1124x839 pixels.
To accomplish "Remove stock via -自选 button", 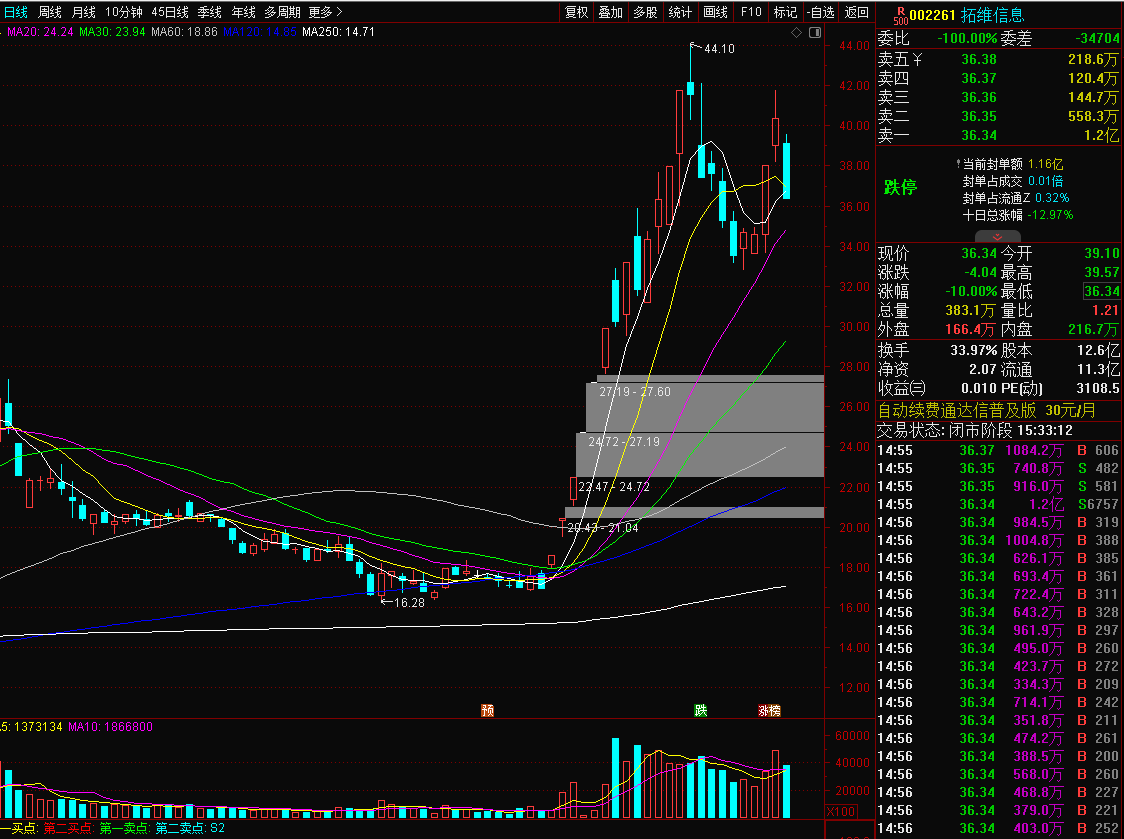I will (820, 12).
